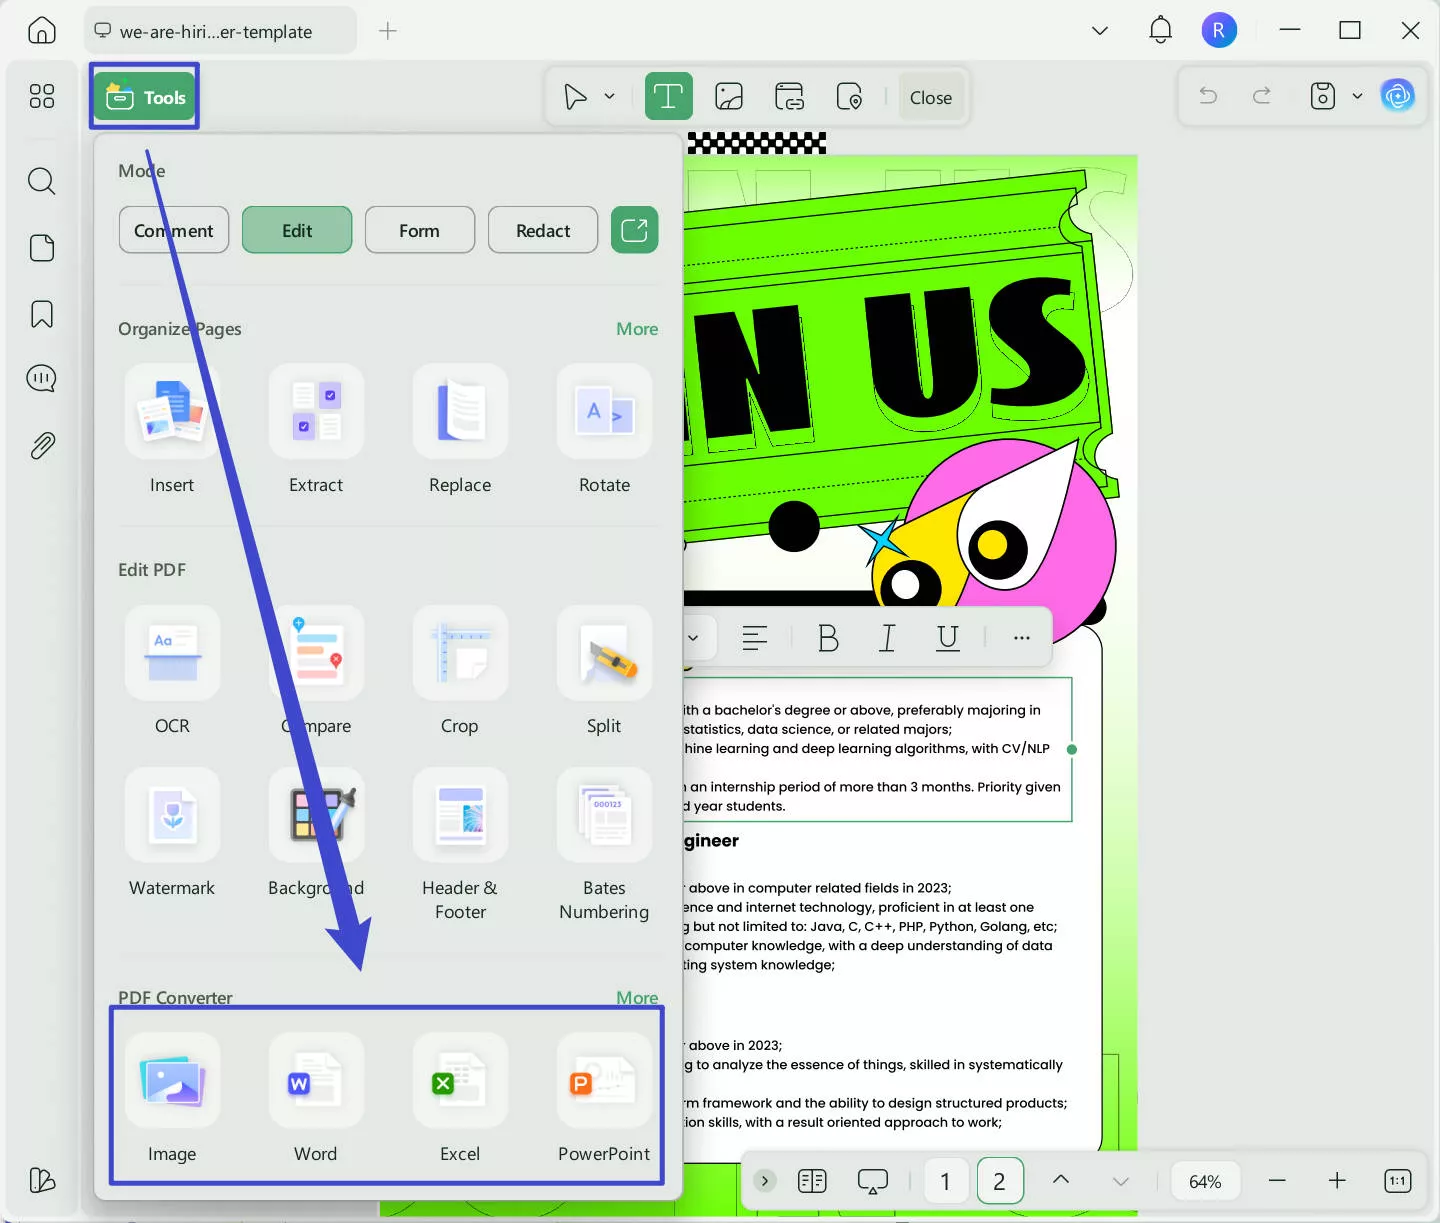Open the Bates Numbering tool
Viewport: 1440px width, 1223px height.
tap(603, 833)
